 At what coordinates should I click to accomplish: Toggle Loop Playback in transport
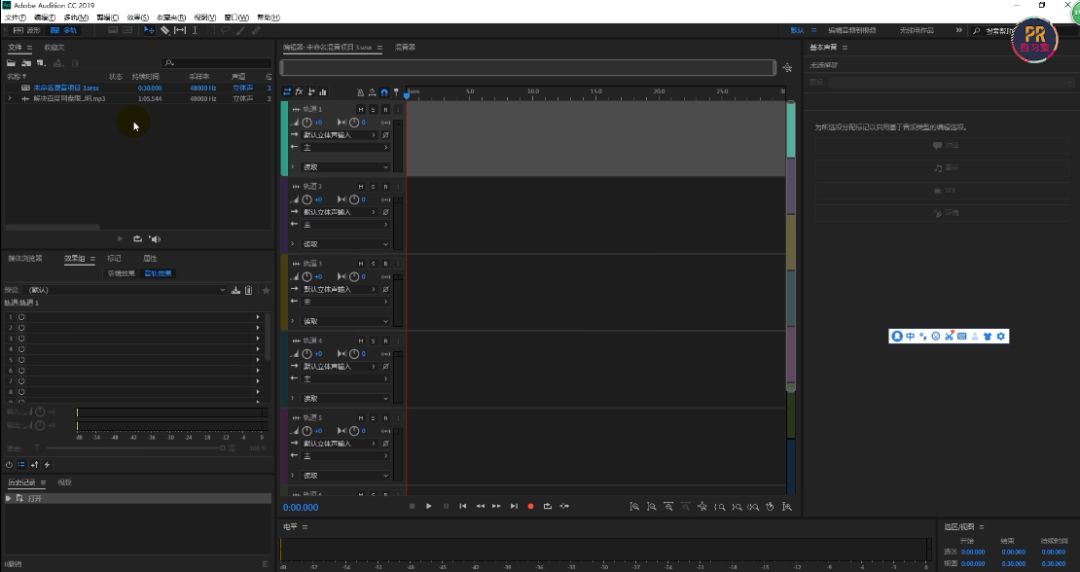tap(548, 507)
